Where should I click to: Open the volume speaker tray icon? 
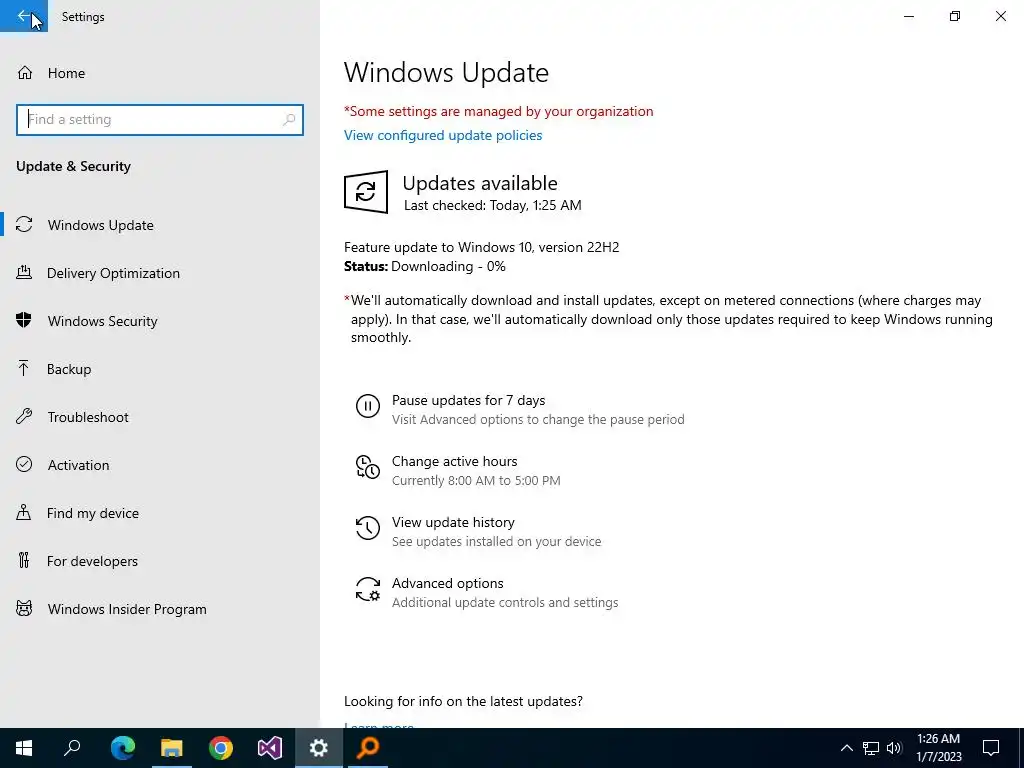894,748
